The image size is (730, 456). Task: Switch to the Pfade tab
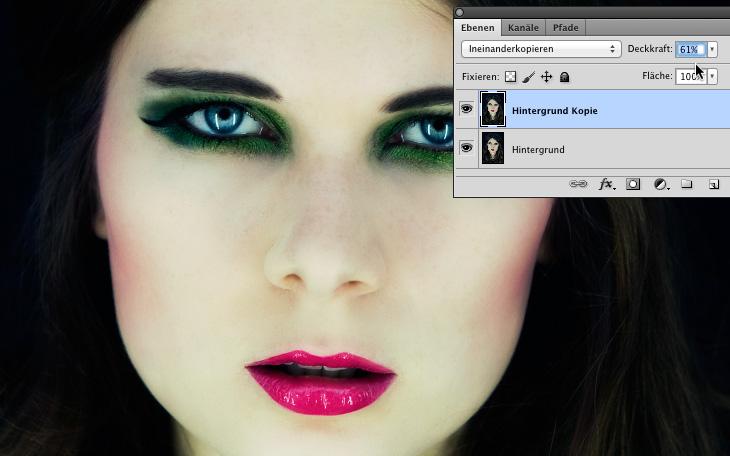pyautogui.click(x=565, y=28)
